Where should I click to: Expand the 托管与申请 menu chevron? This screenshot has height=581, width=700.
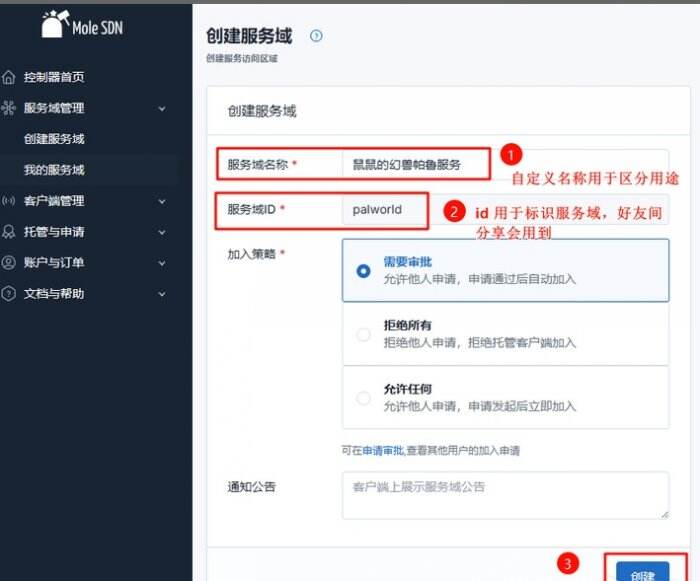(163, 232)
